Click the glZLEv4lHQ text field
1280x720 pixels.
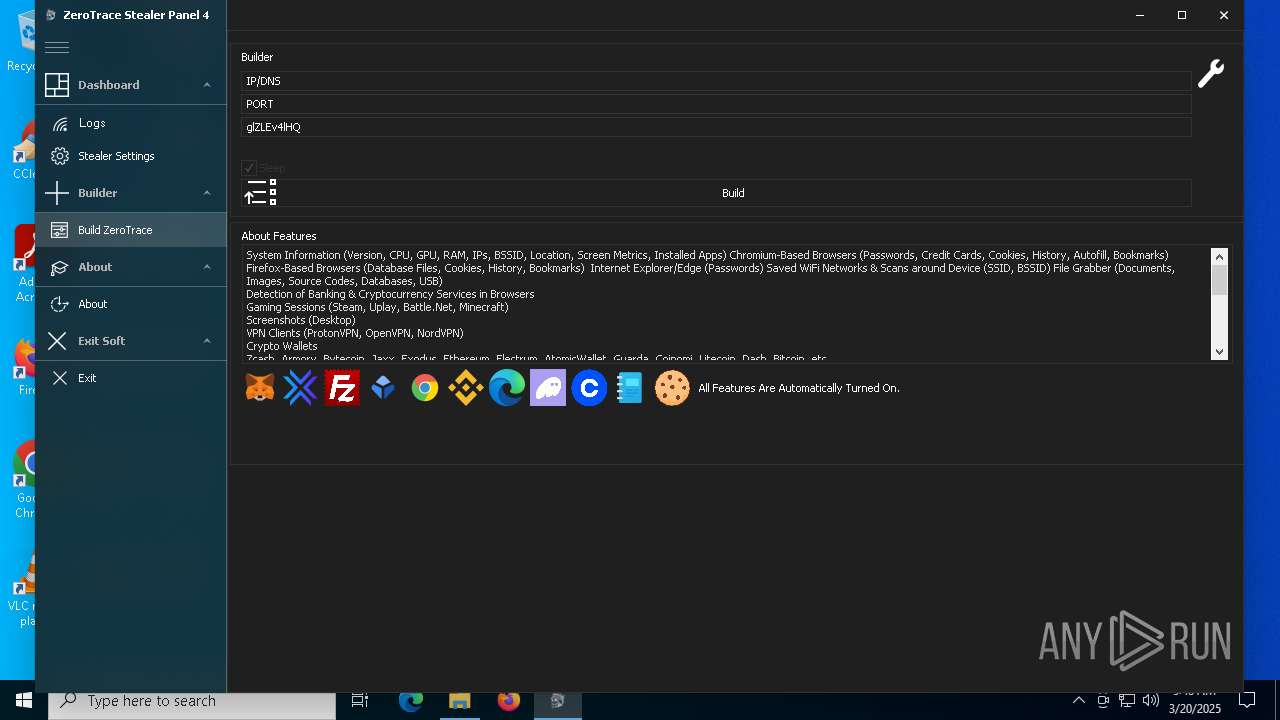pos(716,127)
